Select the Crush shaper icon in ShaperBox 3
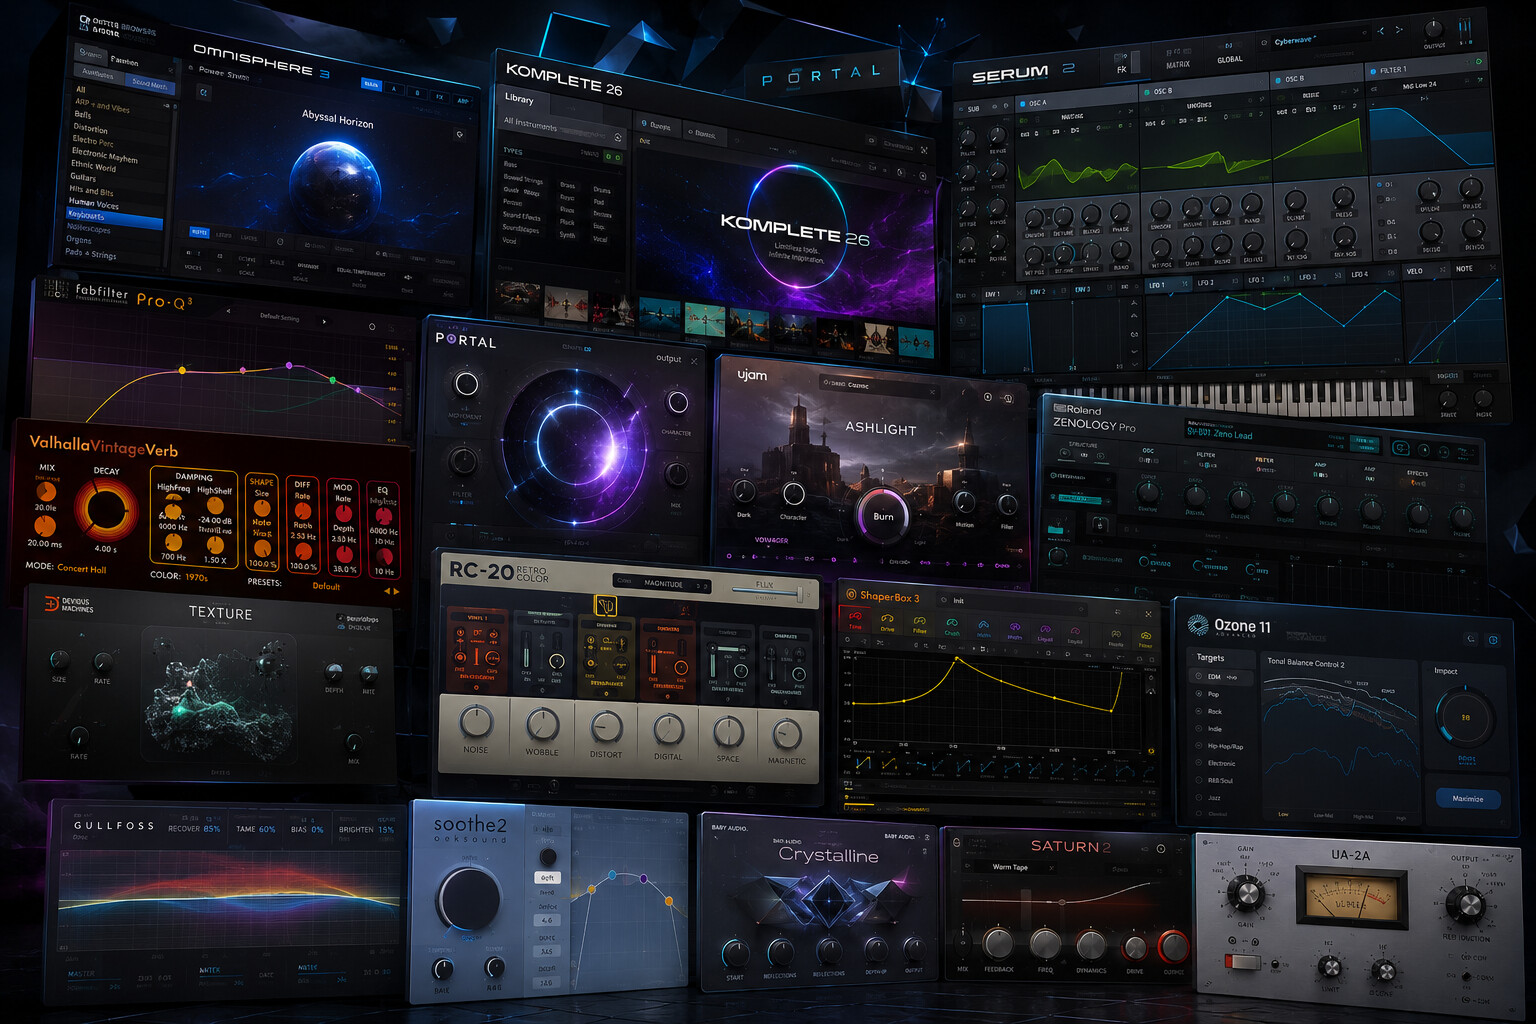The image size is (1536, 1024). click(x=951, y=626)
